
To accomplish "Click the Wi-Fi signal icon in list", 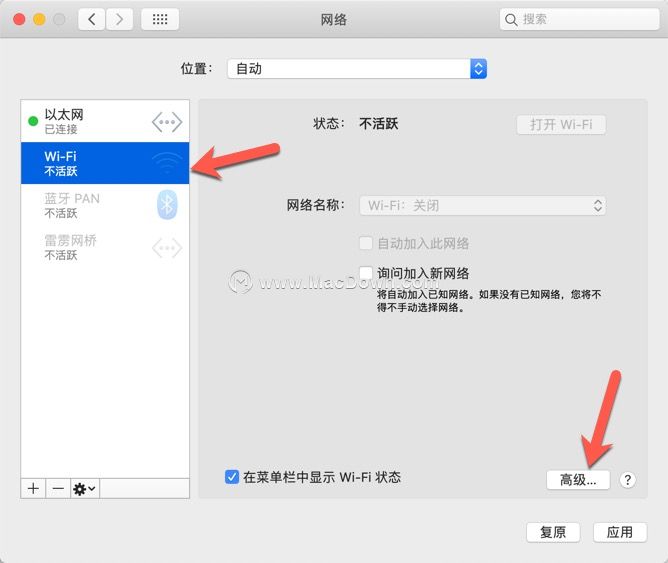I will pyautogui.click(x=167, y=163).
